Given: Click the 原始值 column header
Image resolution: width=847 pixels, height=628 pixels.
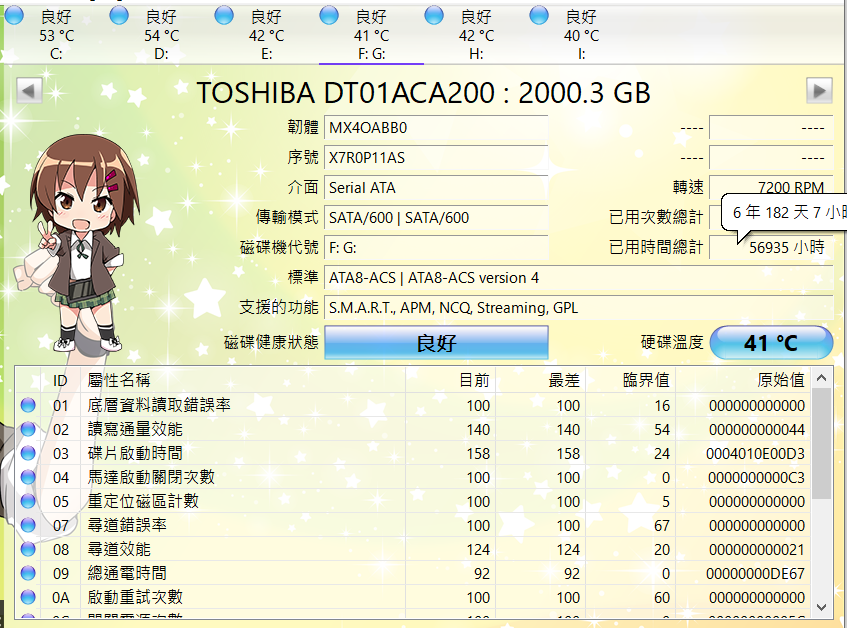Looking at the screenshot, I should 743,380.
